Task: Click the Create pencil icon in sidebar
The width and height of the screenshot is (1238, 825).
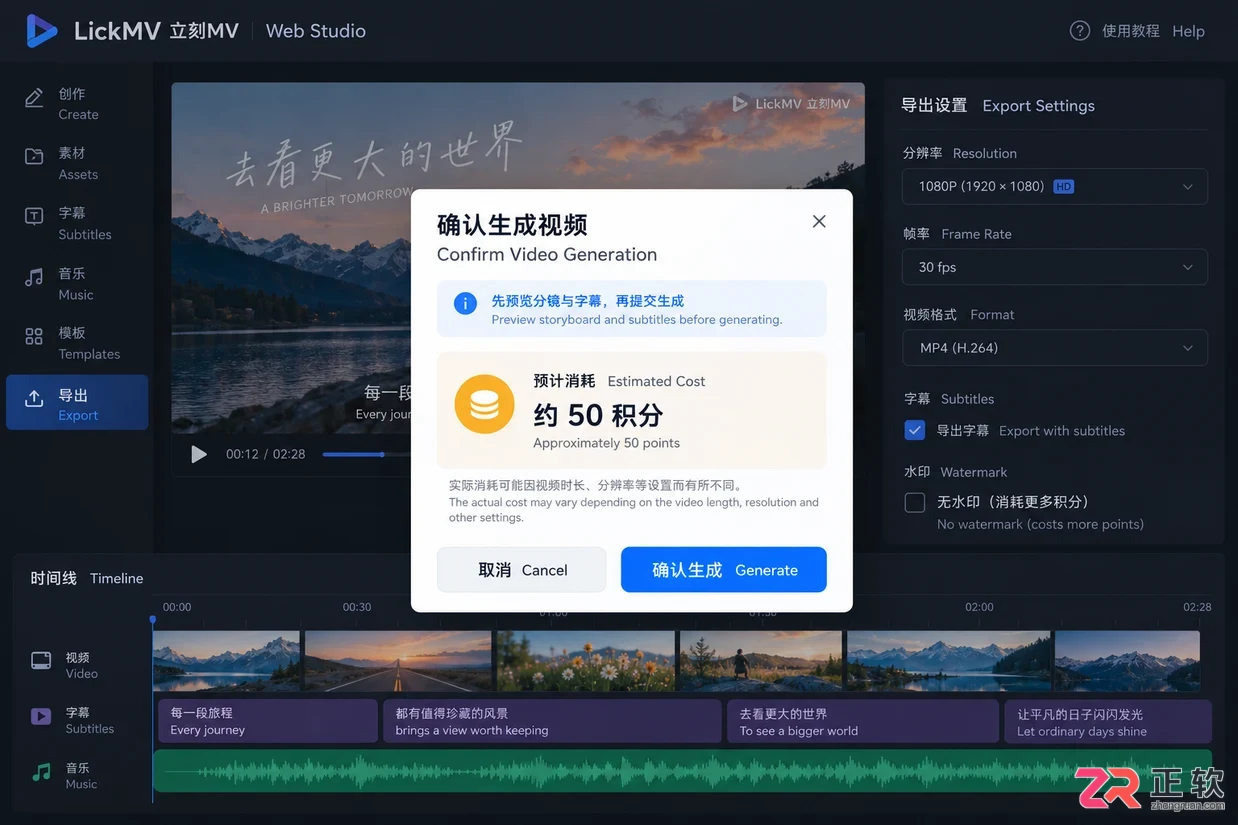Action: tap(34, 98)
